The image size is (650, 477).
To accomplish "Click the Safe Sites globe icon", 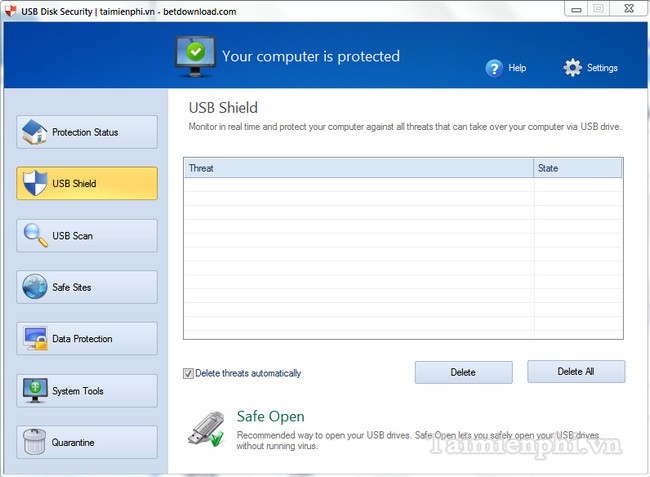I will (x=34, y=286).
